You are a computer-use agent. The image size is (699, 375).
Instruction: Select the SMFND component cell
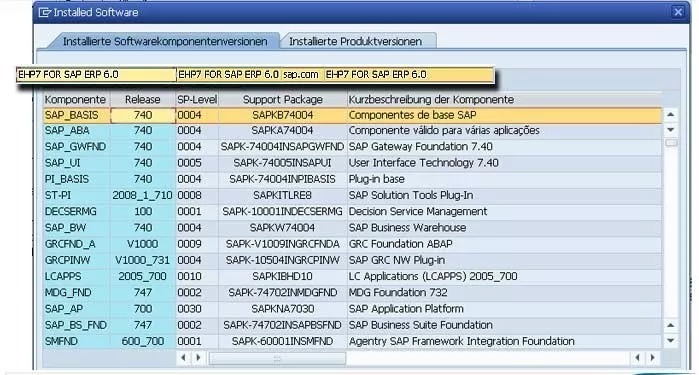click(76, 341)
